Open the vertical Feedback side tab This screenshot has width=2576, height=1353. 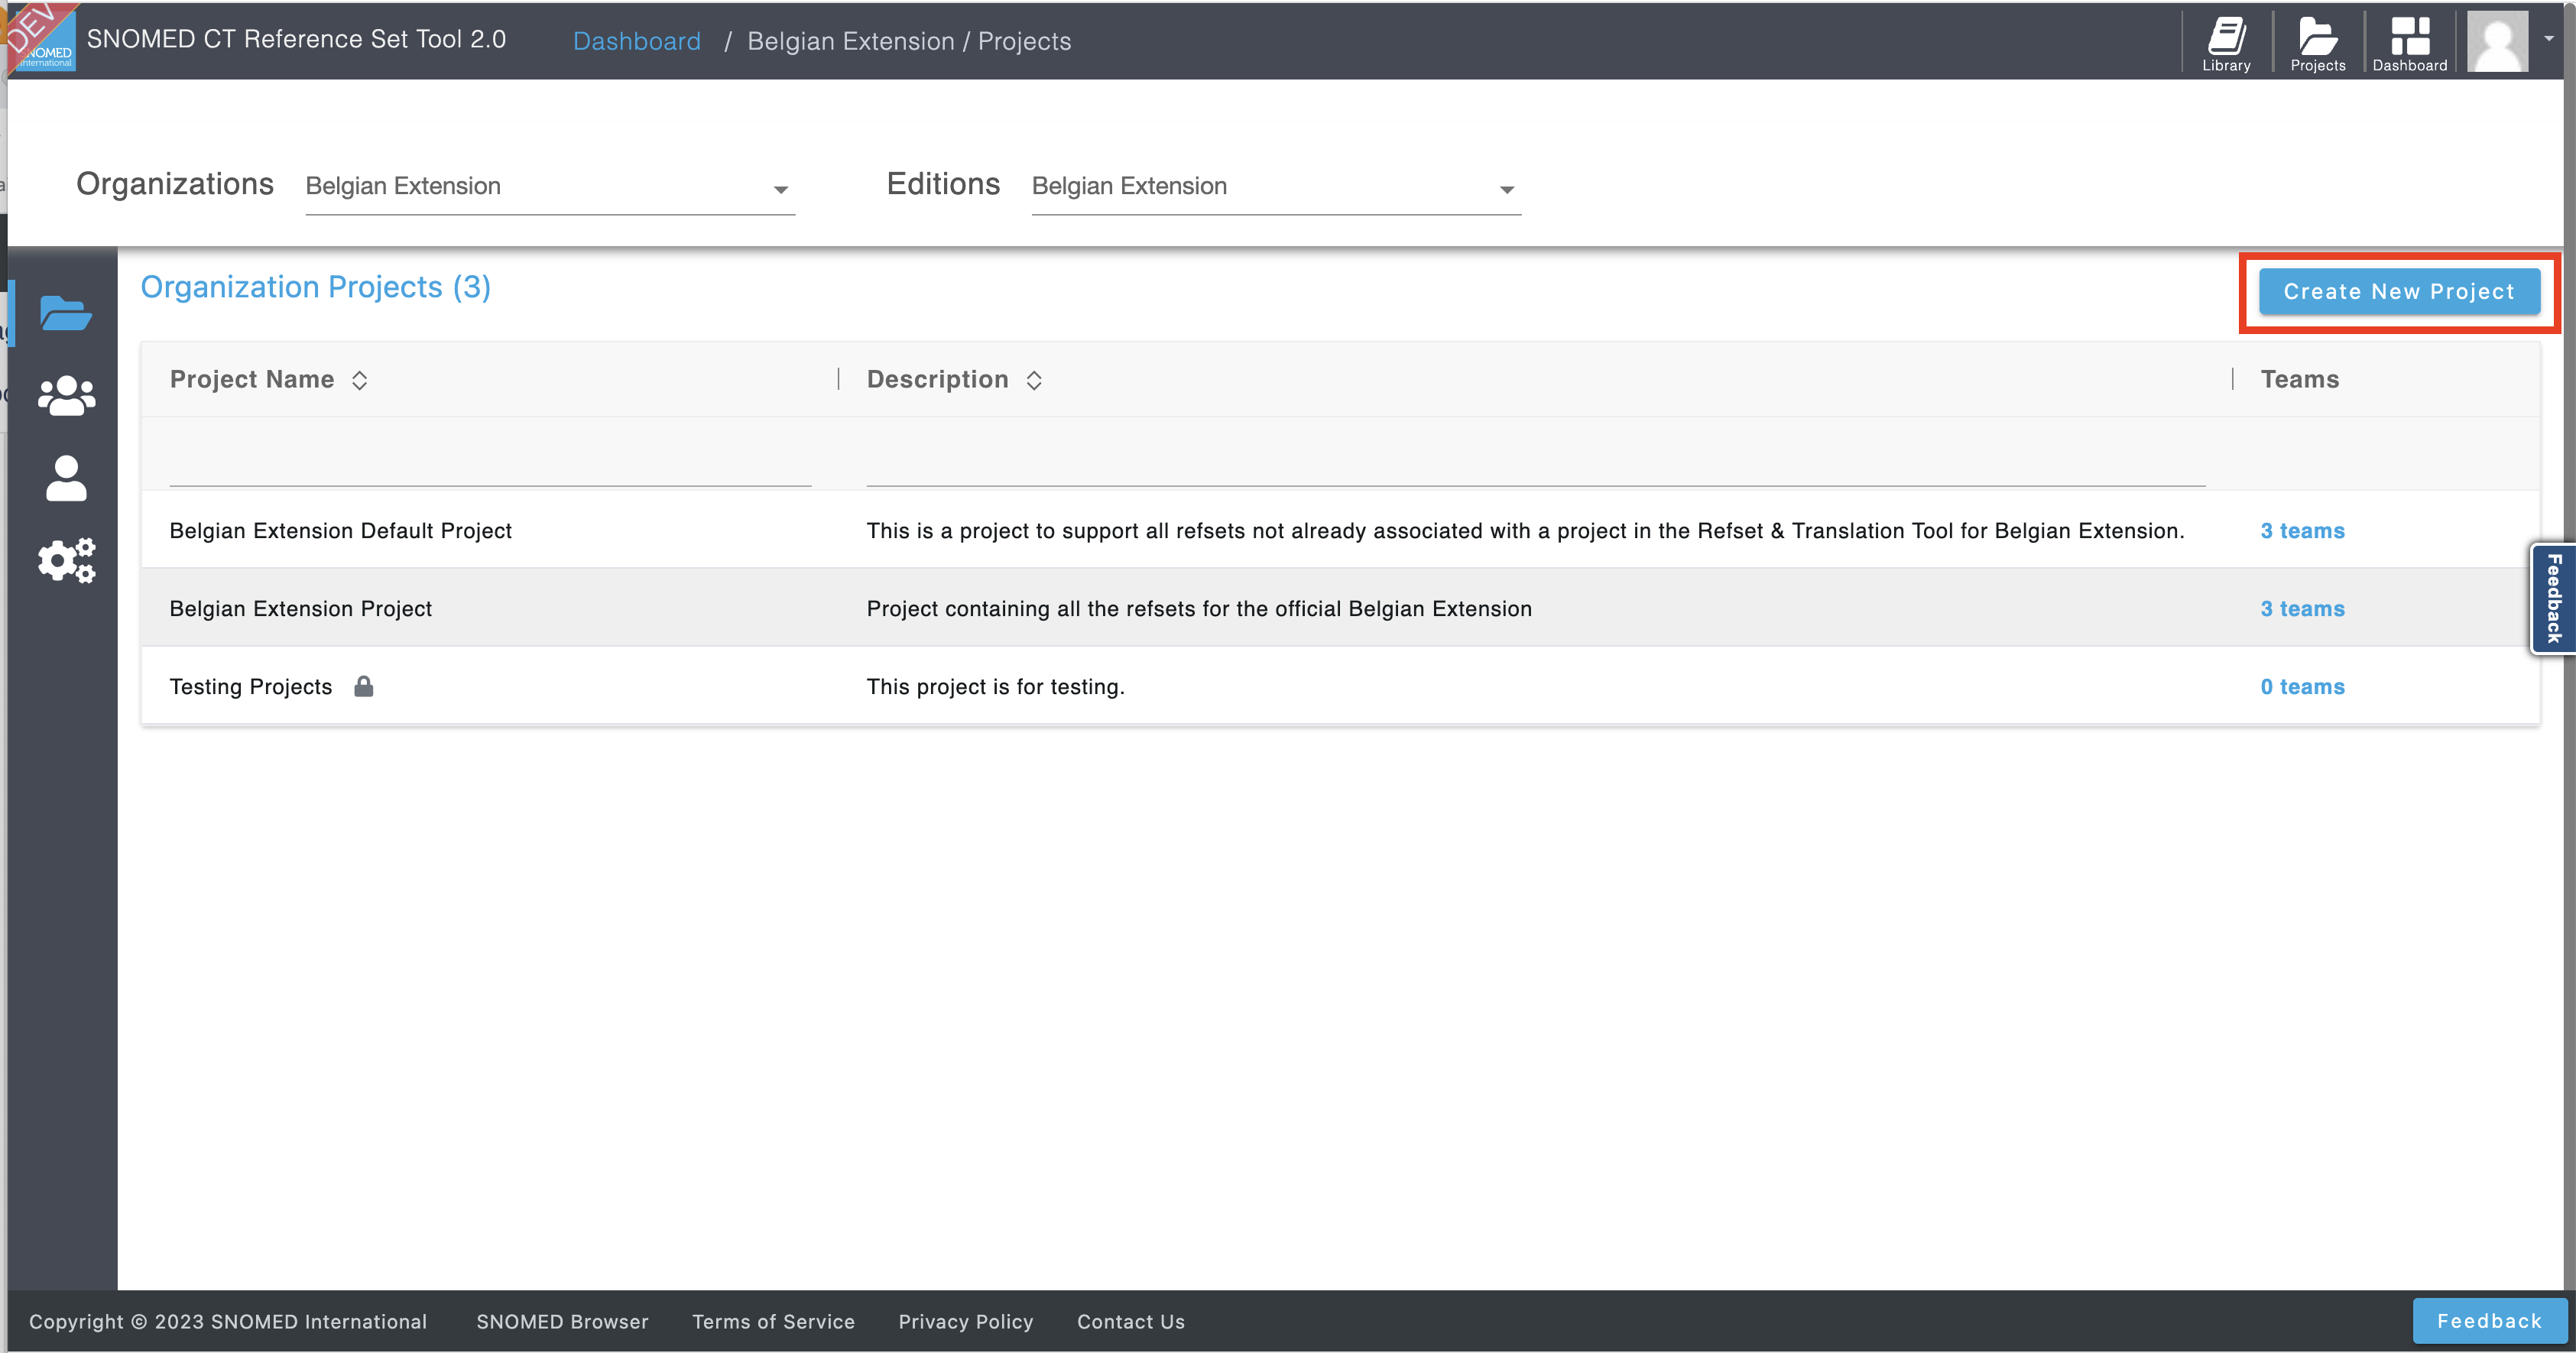point(2553,598)
